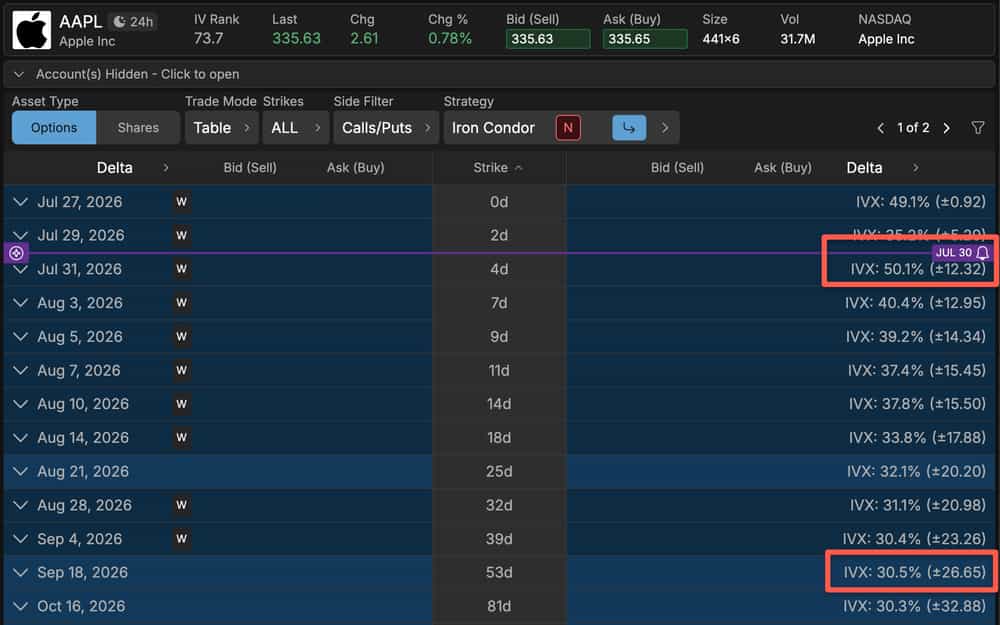The height and width of the screenshot is (625, 1000).
Task: Click the W badge on Aug 28, 2026
Action: tap(182, 505)
